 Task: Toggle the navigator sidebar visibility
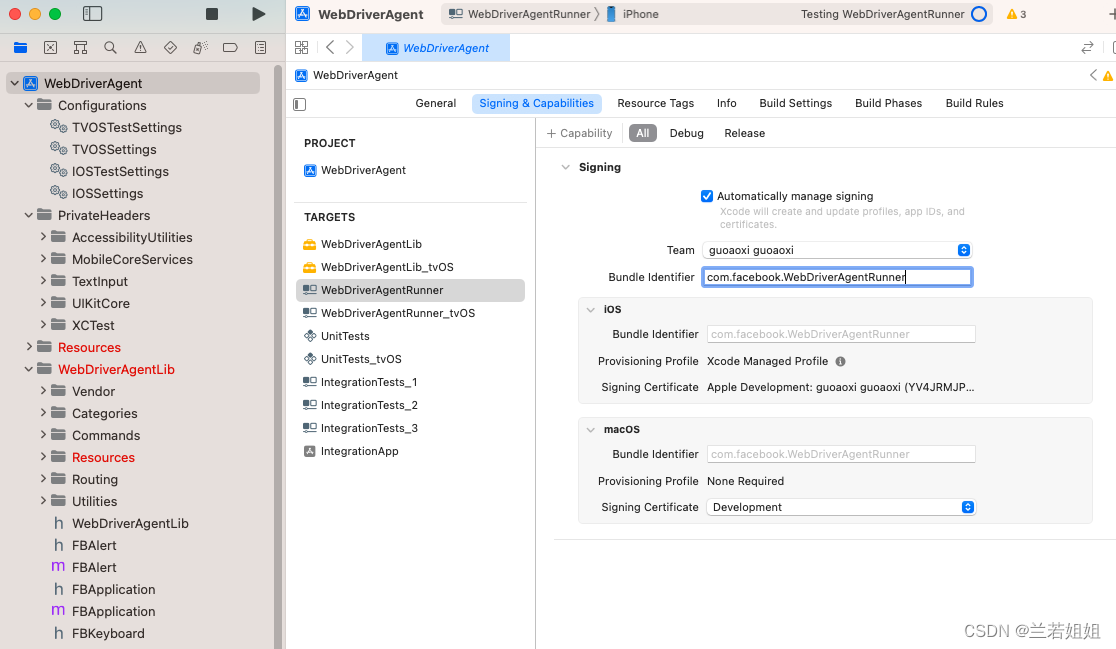click(x=93, y=14)
